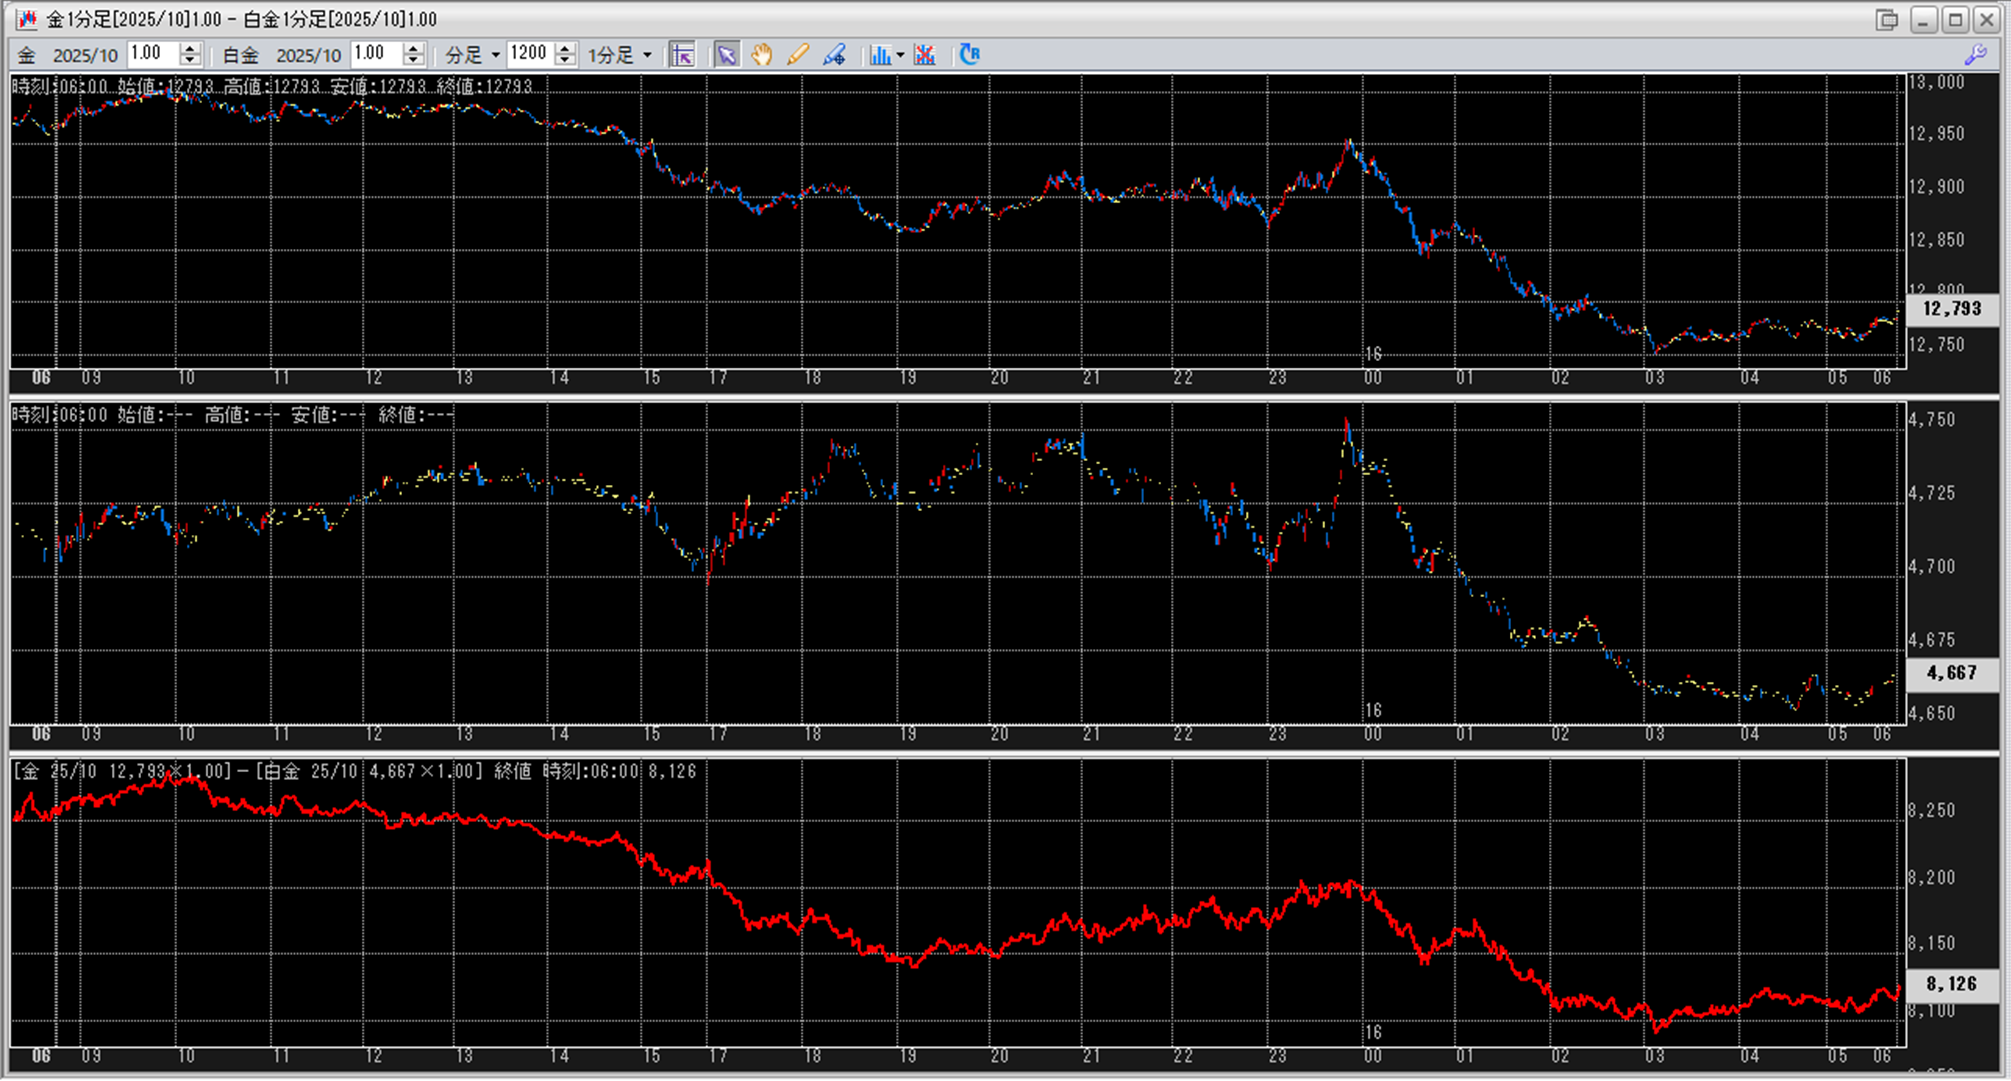Viewport: 2011px width, 1081px height.
Task: Click the detach window icon in title bar
Action: click(1886, 19)
